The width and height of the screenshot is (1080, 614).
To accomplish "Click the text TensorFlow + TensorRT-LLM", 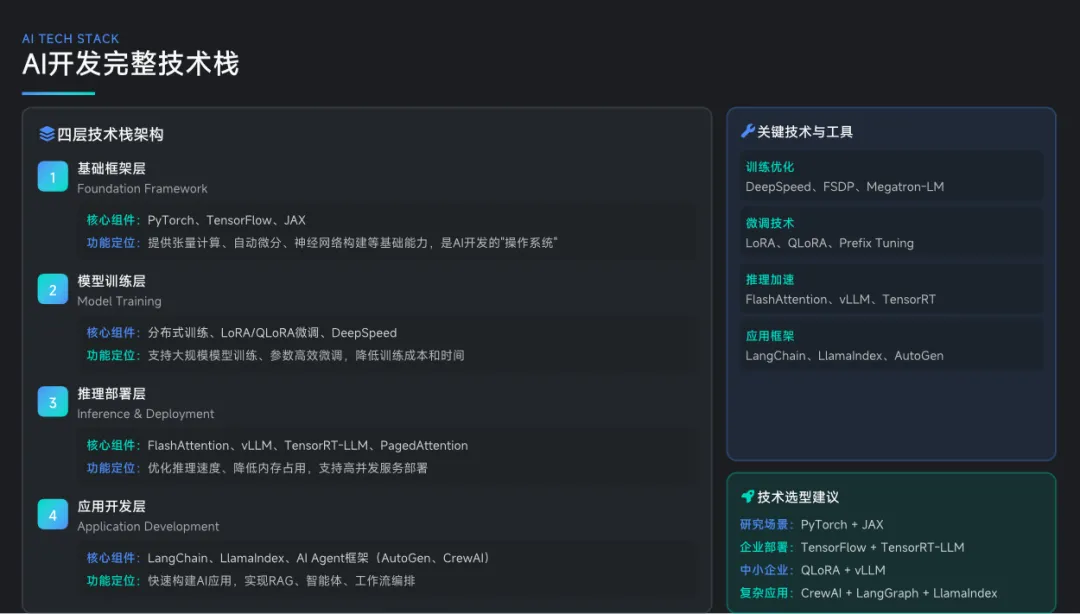I will [x=882, y=548].
